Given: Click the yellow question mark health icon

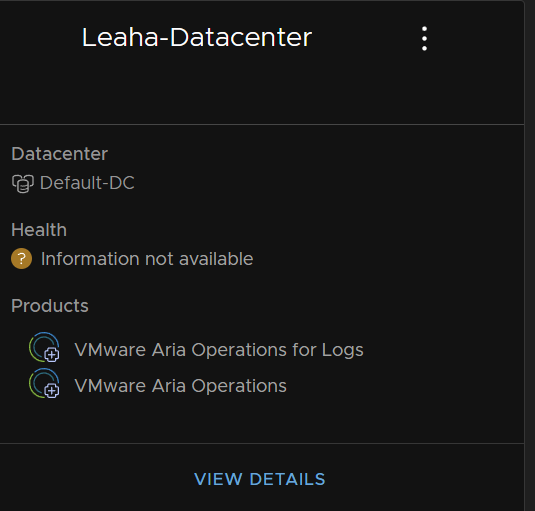Looking at the screenshot, I should click(21, 259).
